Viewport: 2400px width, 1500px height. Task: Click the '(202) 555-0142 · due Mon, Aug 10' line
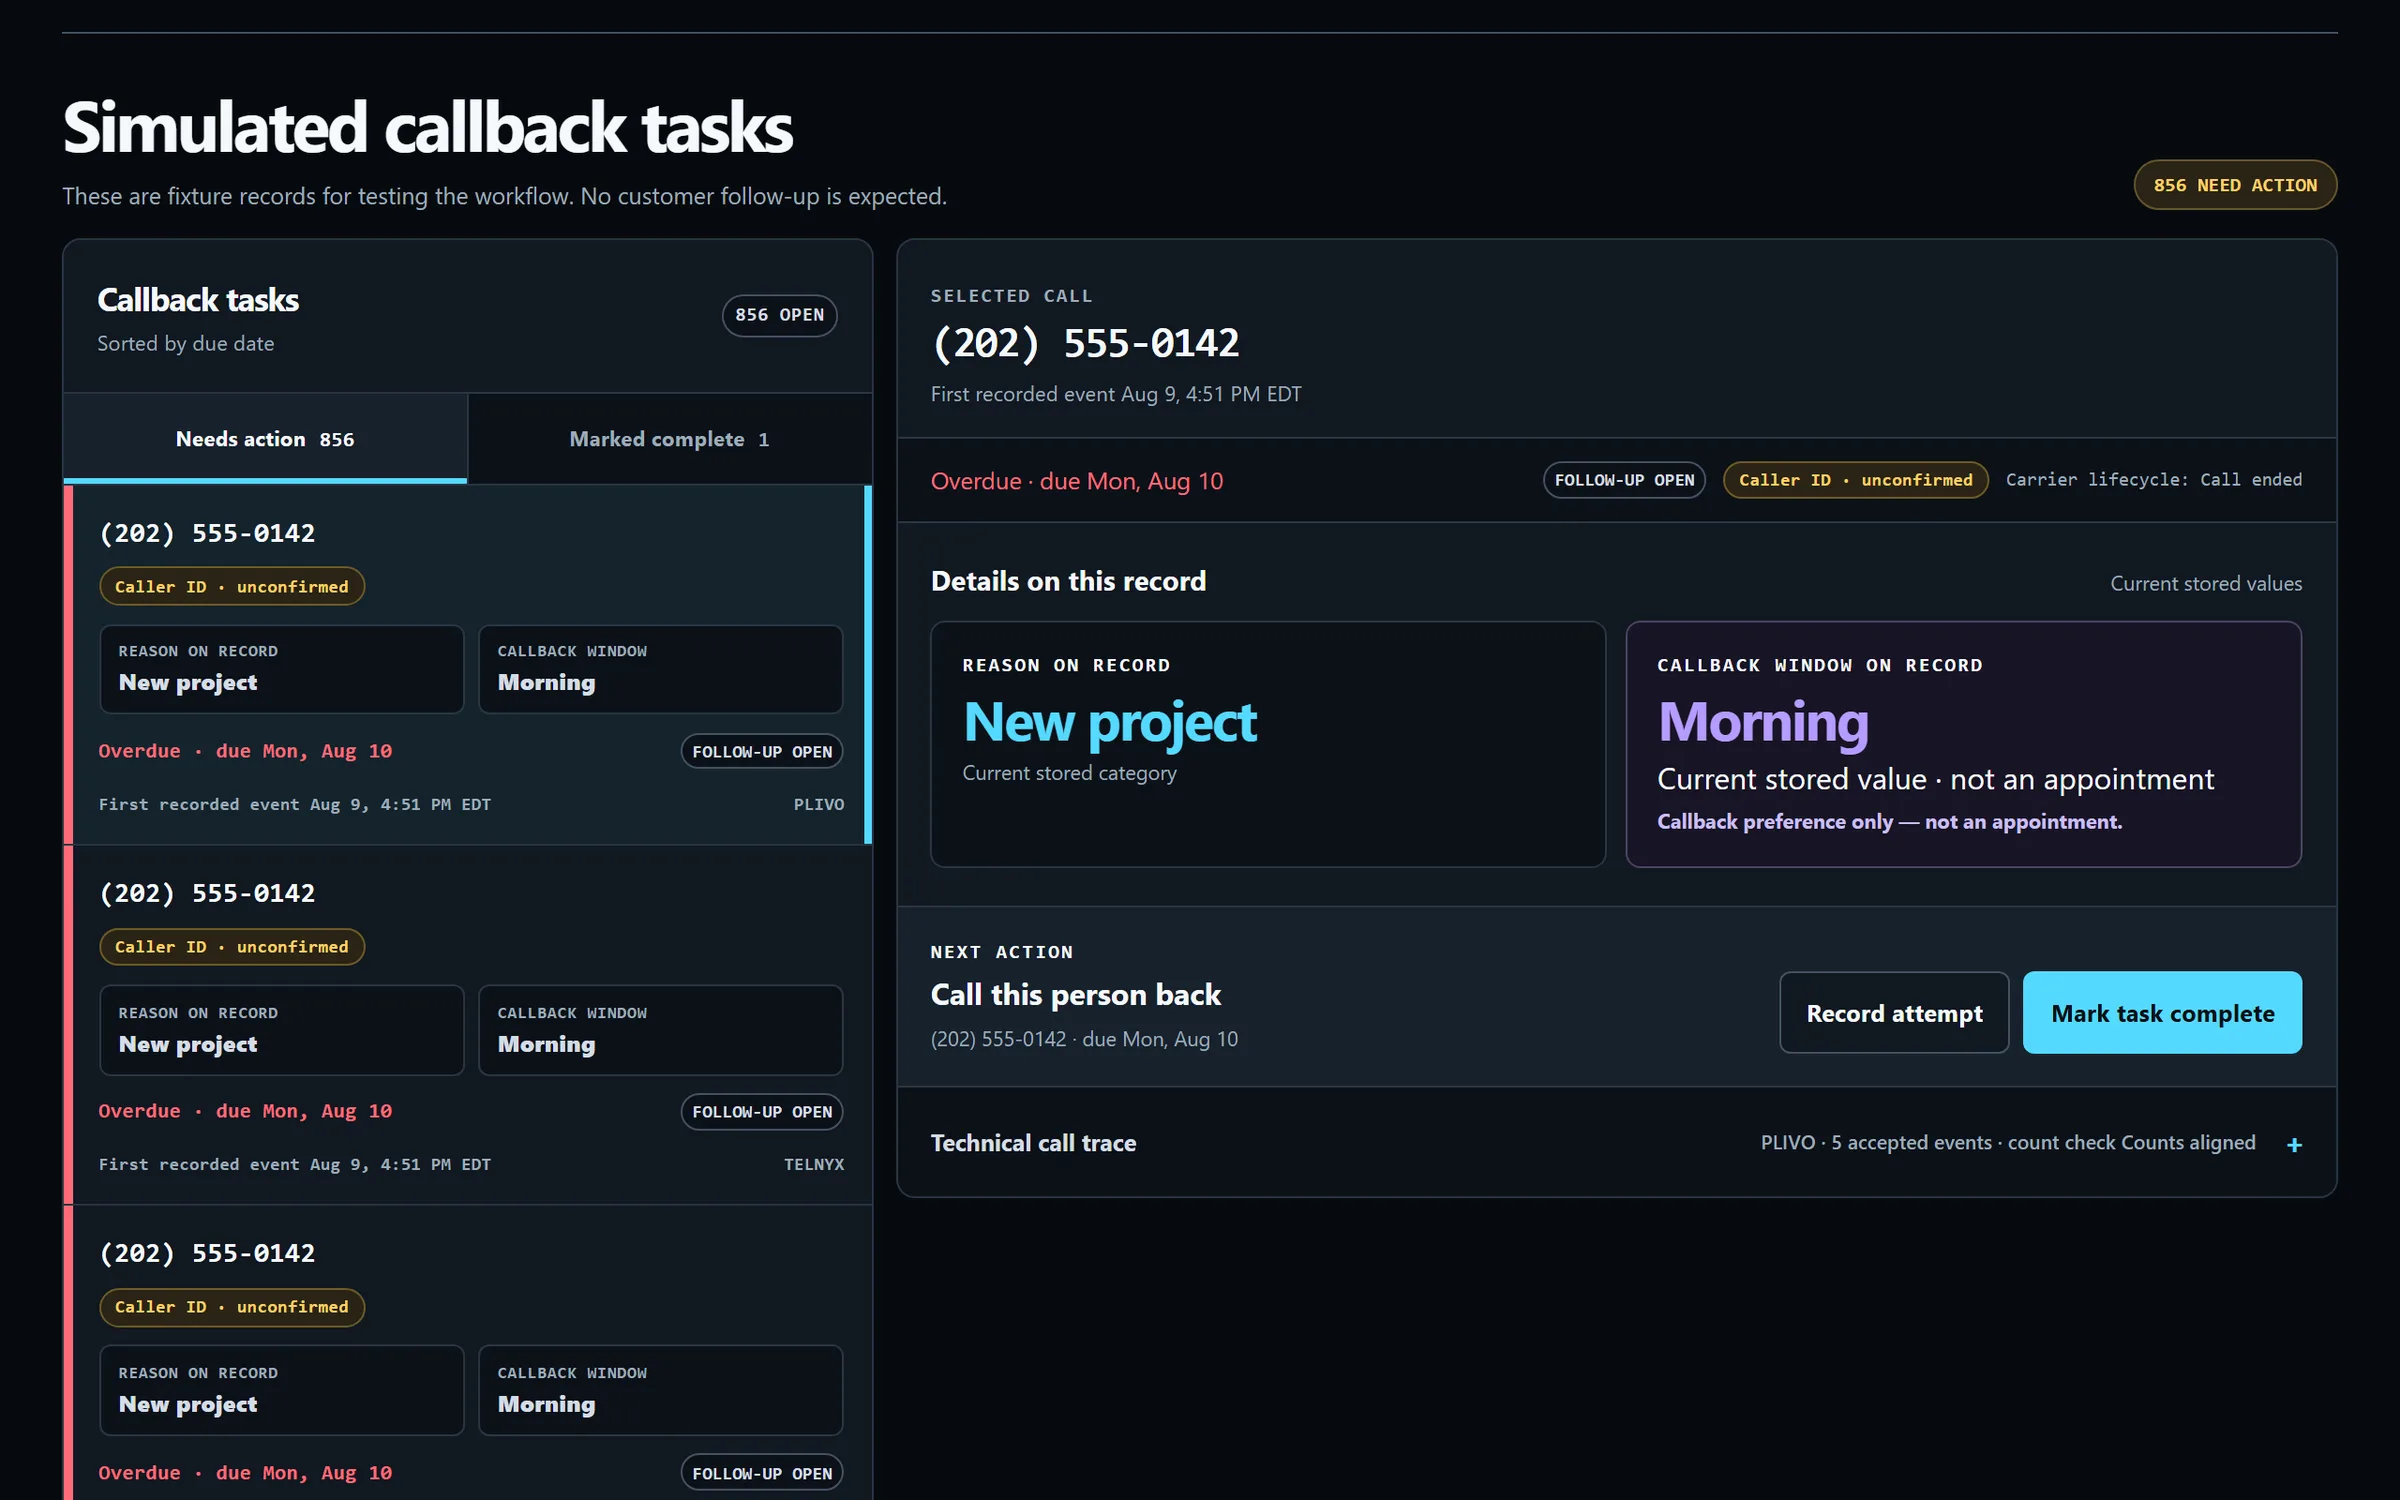pyautogui.click(x=1084, y=1039)
